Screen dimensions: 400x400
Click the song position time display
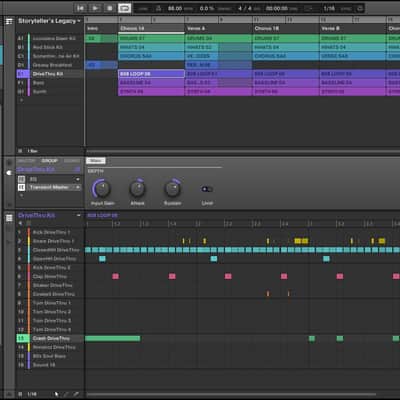coord(277,8)
